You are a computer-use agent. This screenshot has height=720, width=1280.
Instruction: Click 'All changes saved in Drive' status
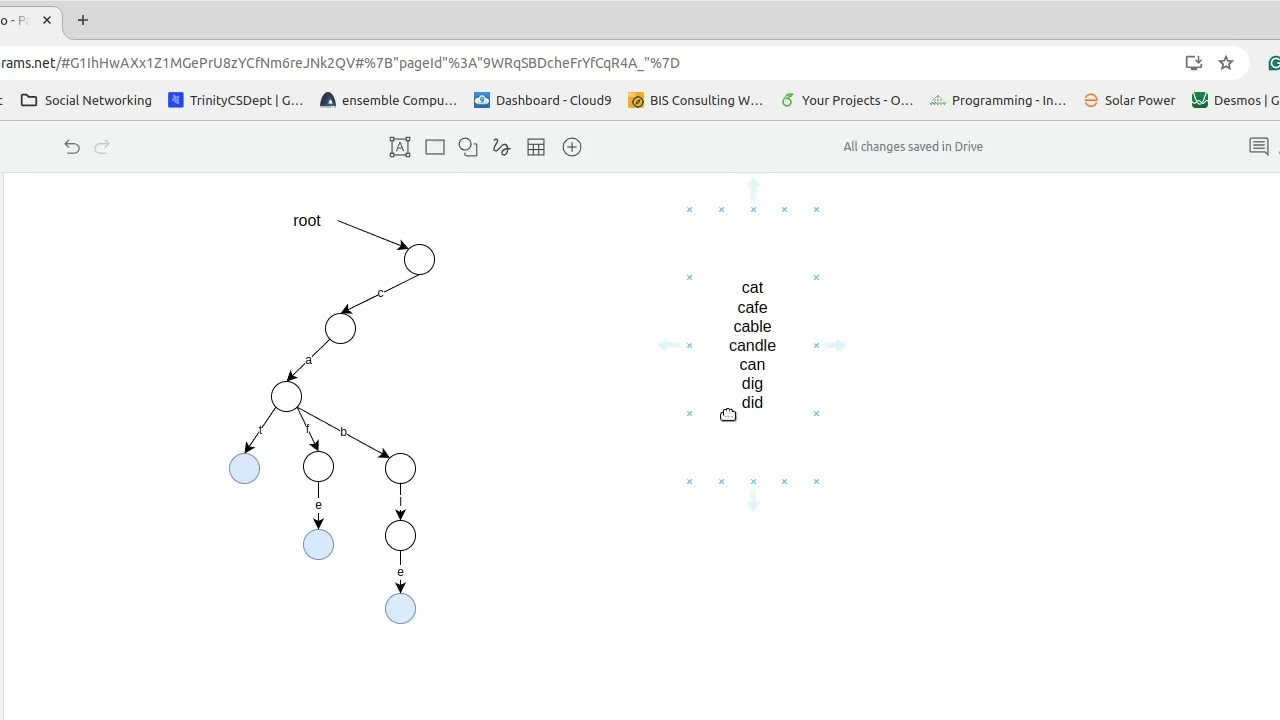(x=913, y=147)
